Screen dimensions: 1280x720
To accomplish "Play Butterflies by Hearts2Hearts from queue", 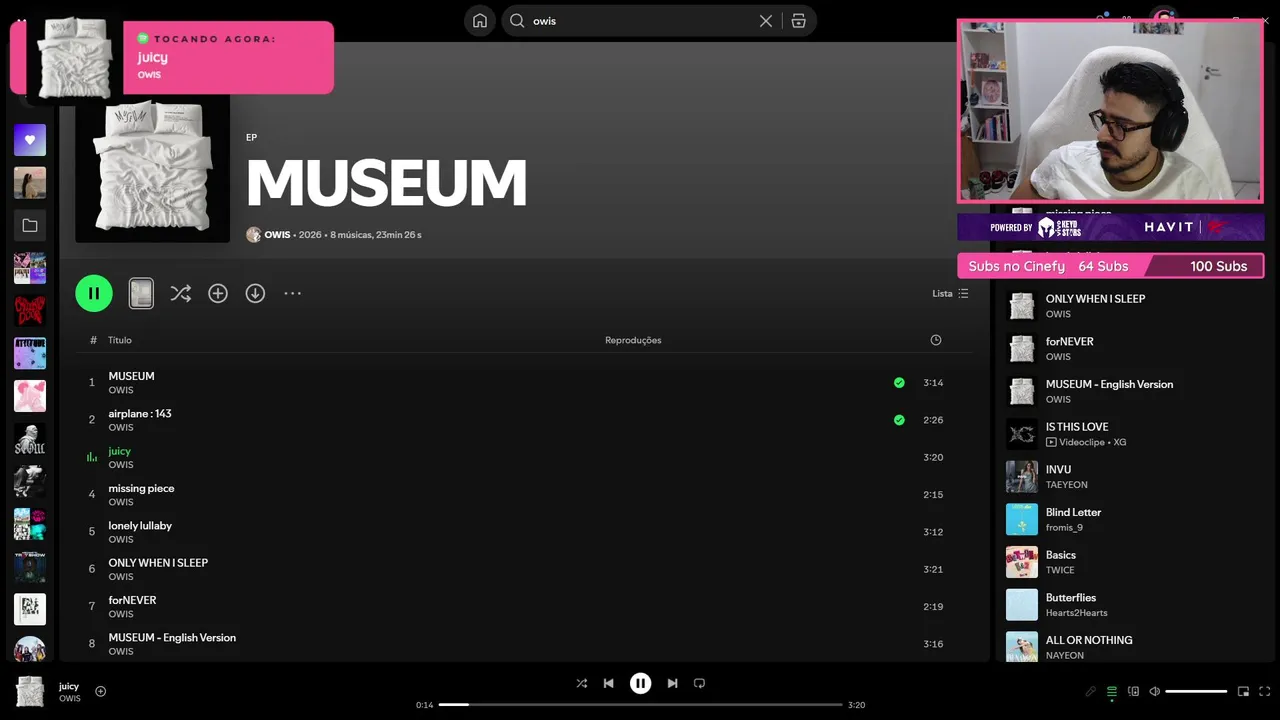I will pos(1134,605).
